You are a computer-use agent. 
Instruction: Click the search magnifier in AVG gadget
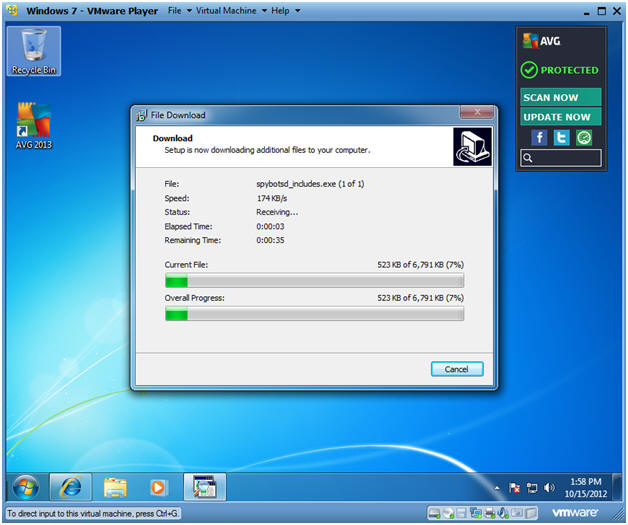point(528,158)
